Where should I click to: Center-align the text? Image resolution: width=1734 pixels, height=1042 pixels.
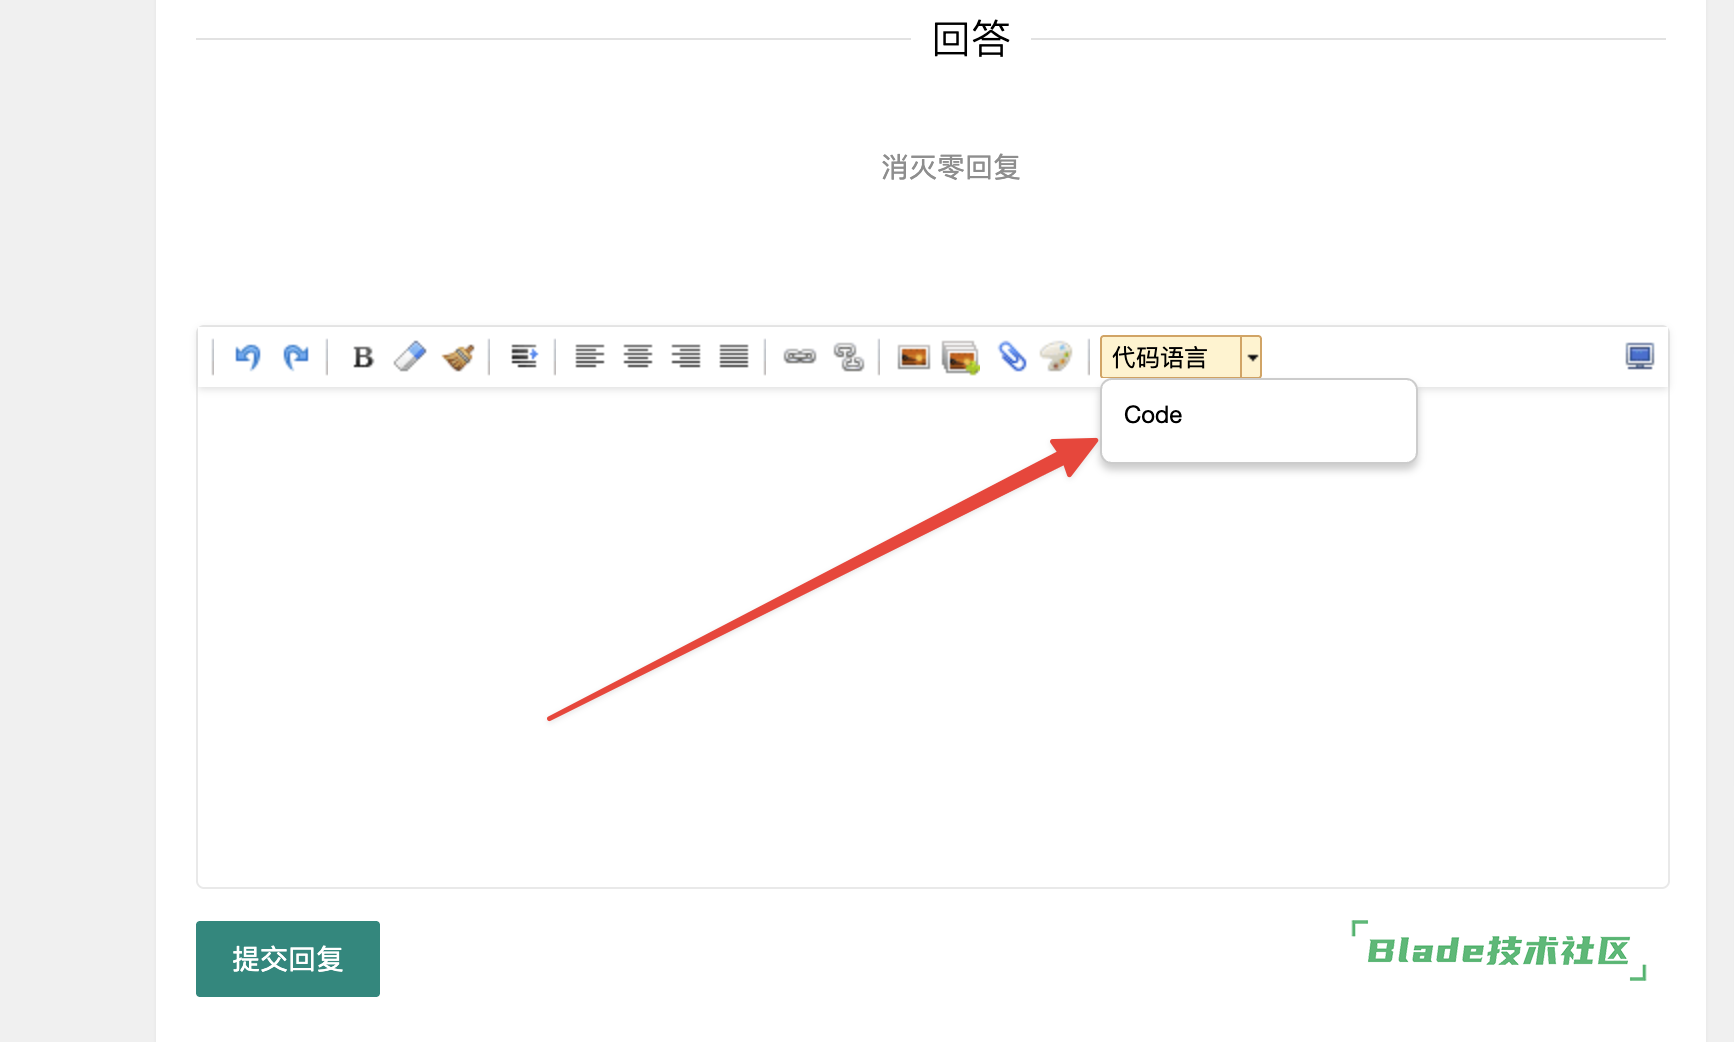(x=638, y=356)
